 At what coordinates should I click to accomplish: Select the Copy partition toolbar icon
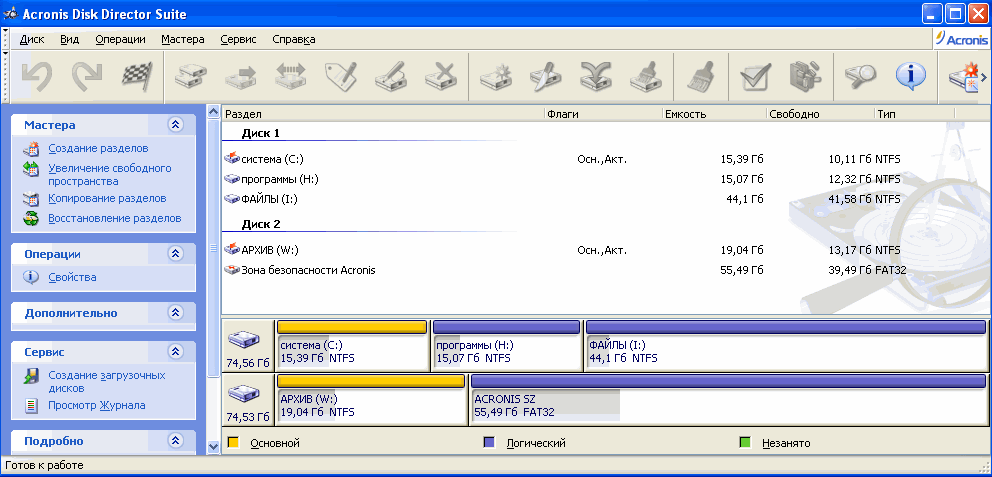tap(190, 77)
